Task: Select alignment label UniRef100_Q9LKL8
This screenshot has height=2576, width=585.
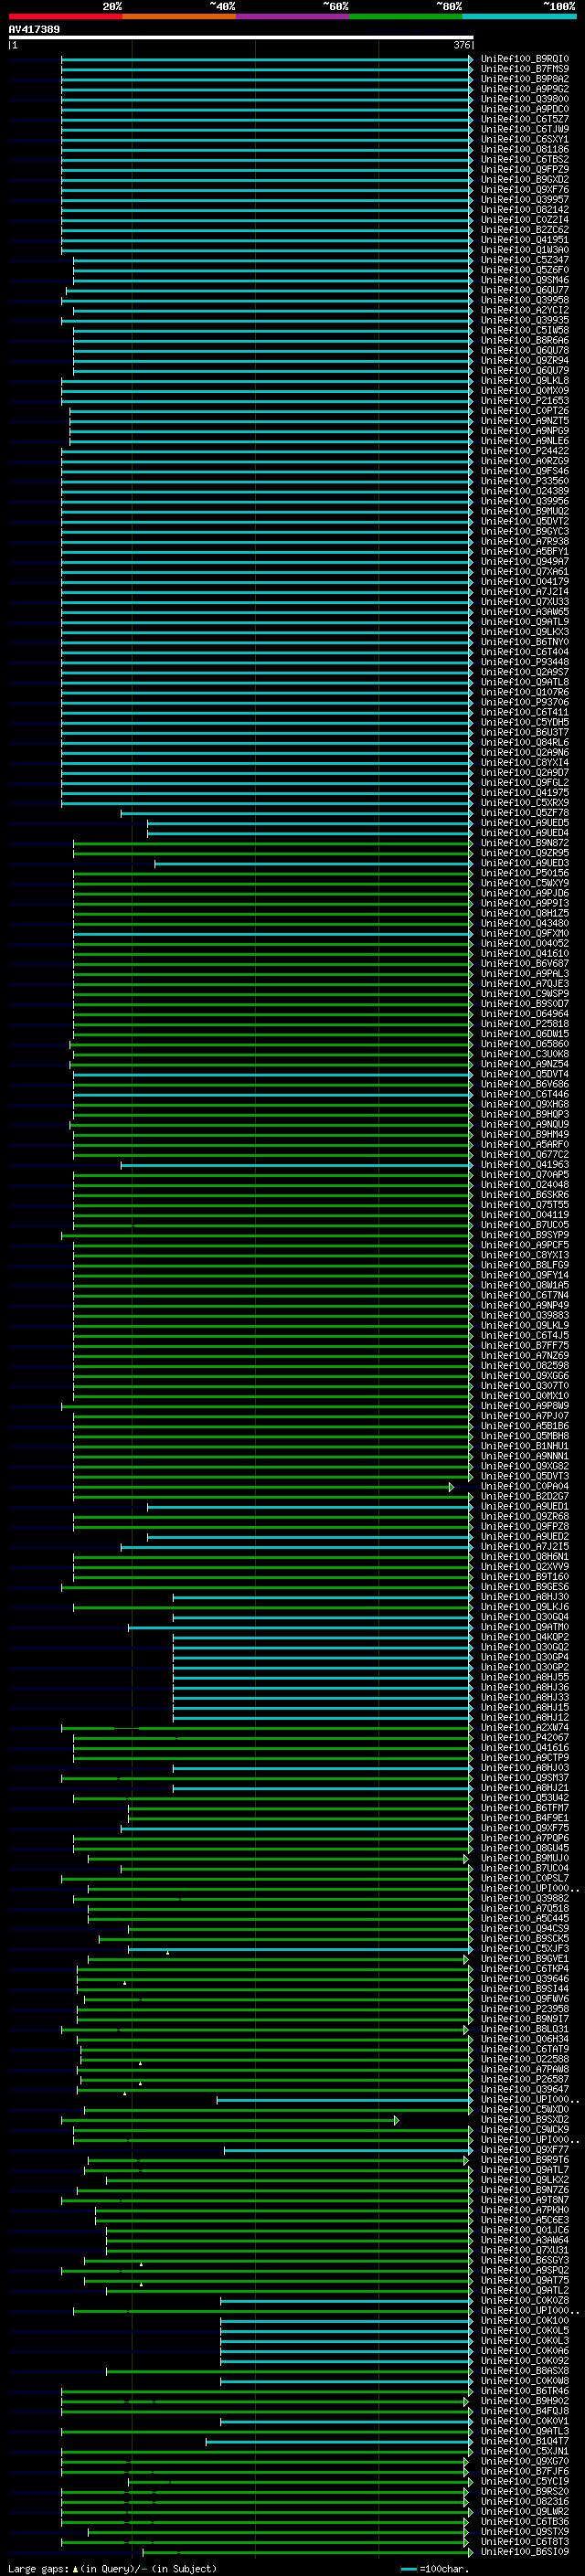Action: tap(525, 381)
